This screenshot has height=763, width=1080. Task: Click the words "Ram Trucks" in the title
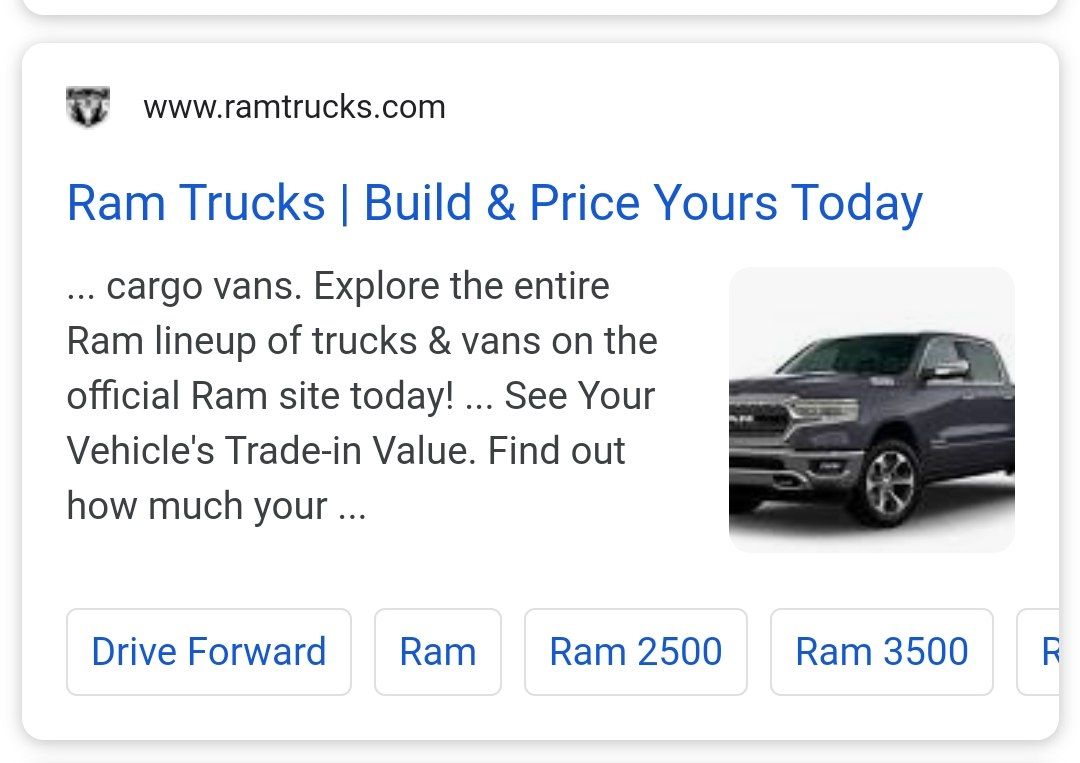point(196,203)
